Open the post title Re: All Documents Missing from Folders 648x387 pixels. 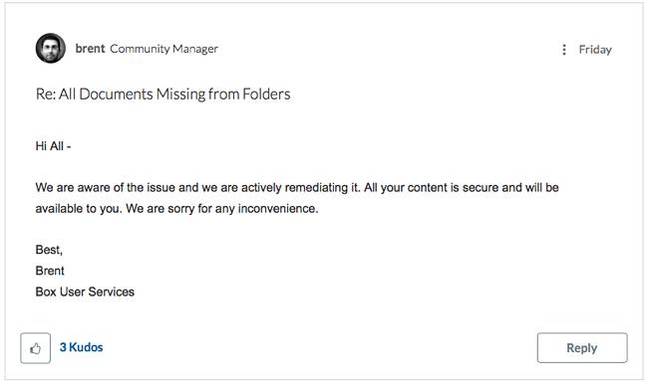pos(163,94)
